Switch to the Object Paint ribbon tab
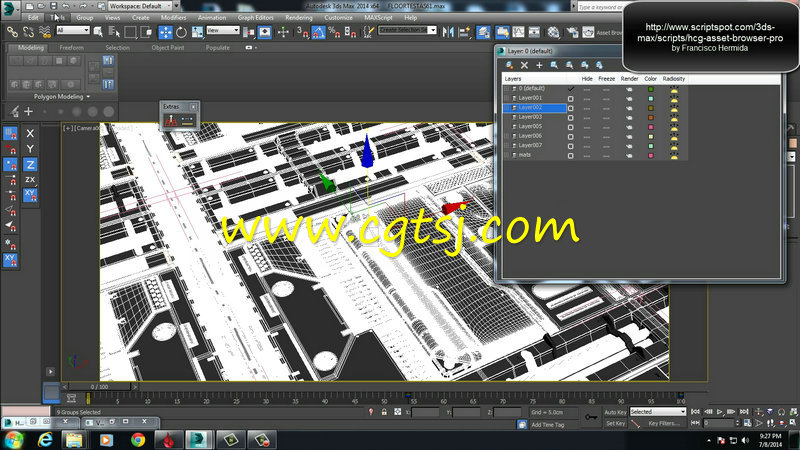The width and height of the screenshot is (800, 450). click(168, 47)
